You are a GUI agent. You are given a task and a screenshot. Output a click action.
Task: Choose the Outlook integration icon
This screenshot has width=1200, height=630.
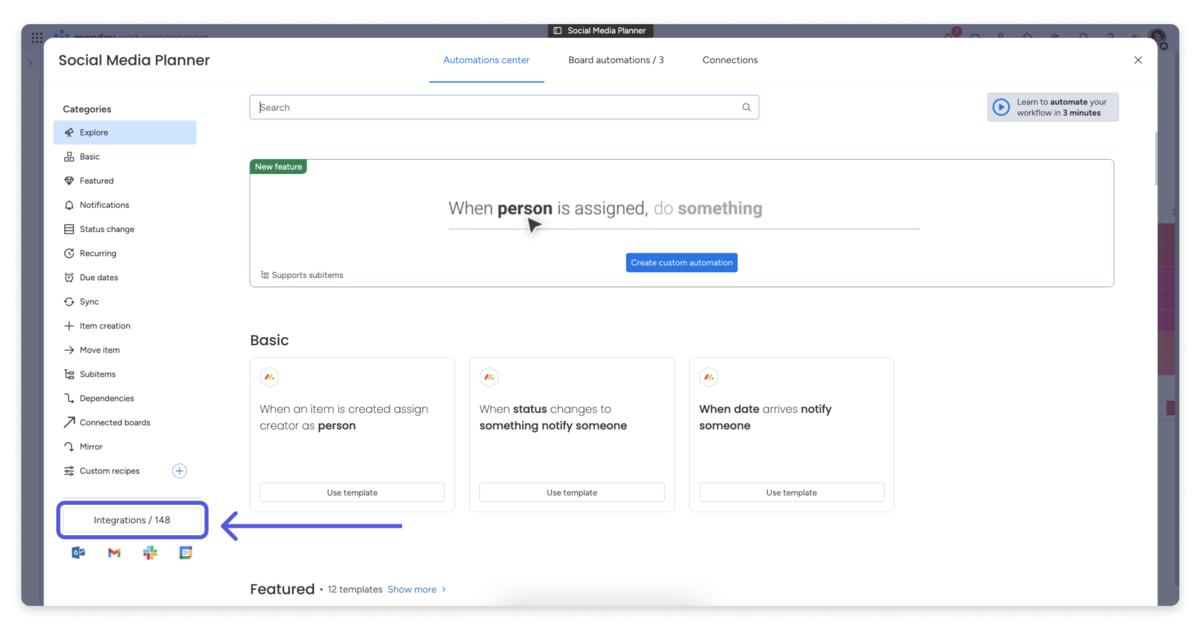tap(78, 552)
